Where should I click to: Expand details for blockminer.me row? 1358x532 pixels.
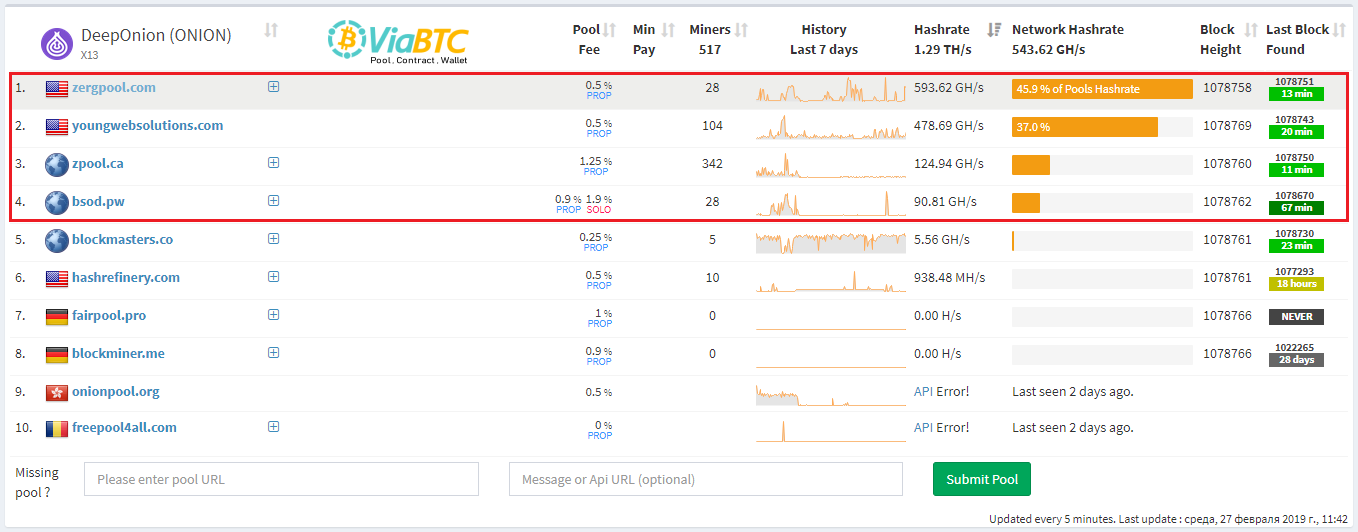pyautogui.click(x=273, y=352)
